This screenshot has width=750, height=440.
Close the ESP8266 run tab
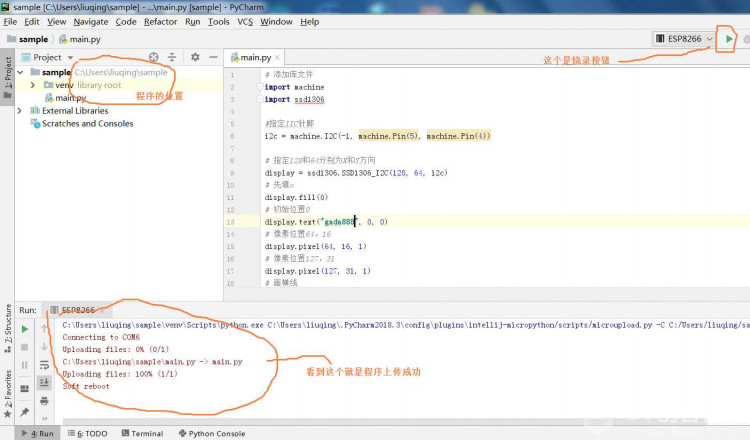[102, 310]
